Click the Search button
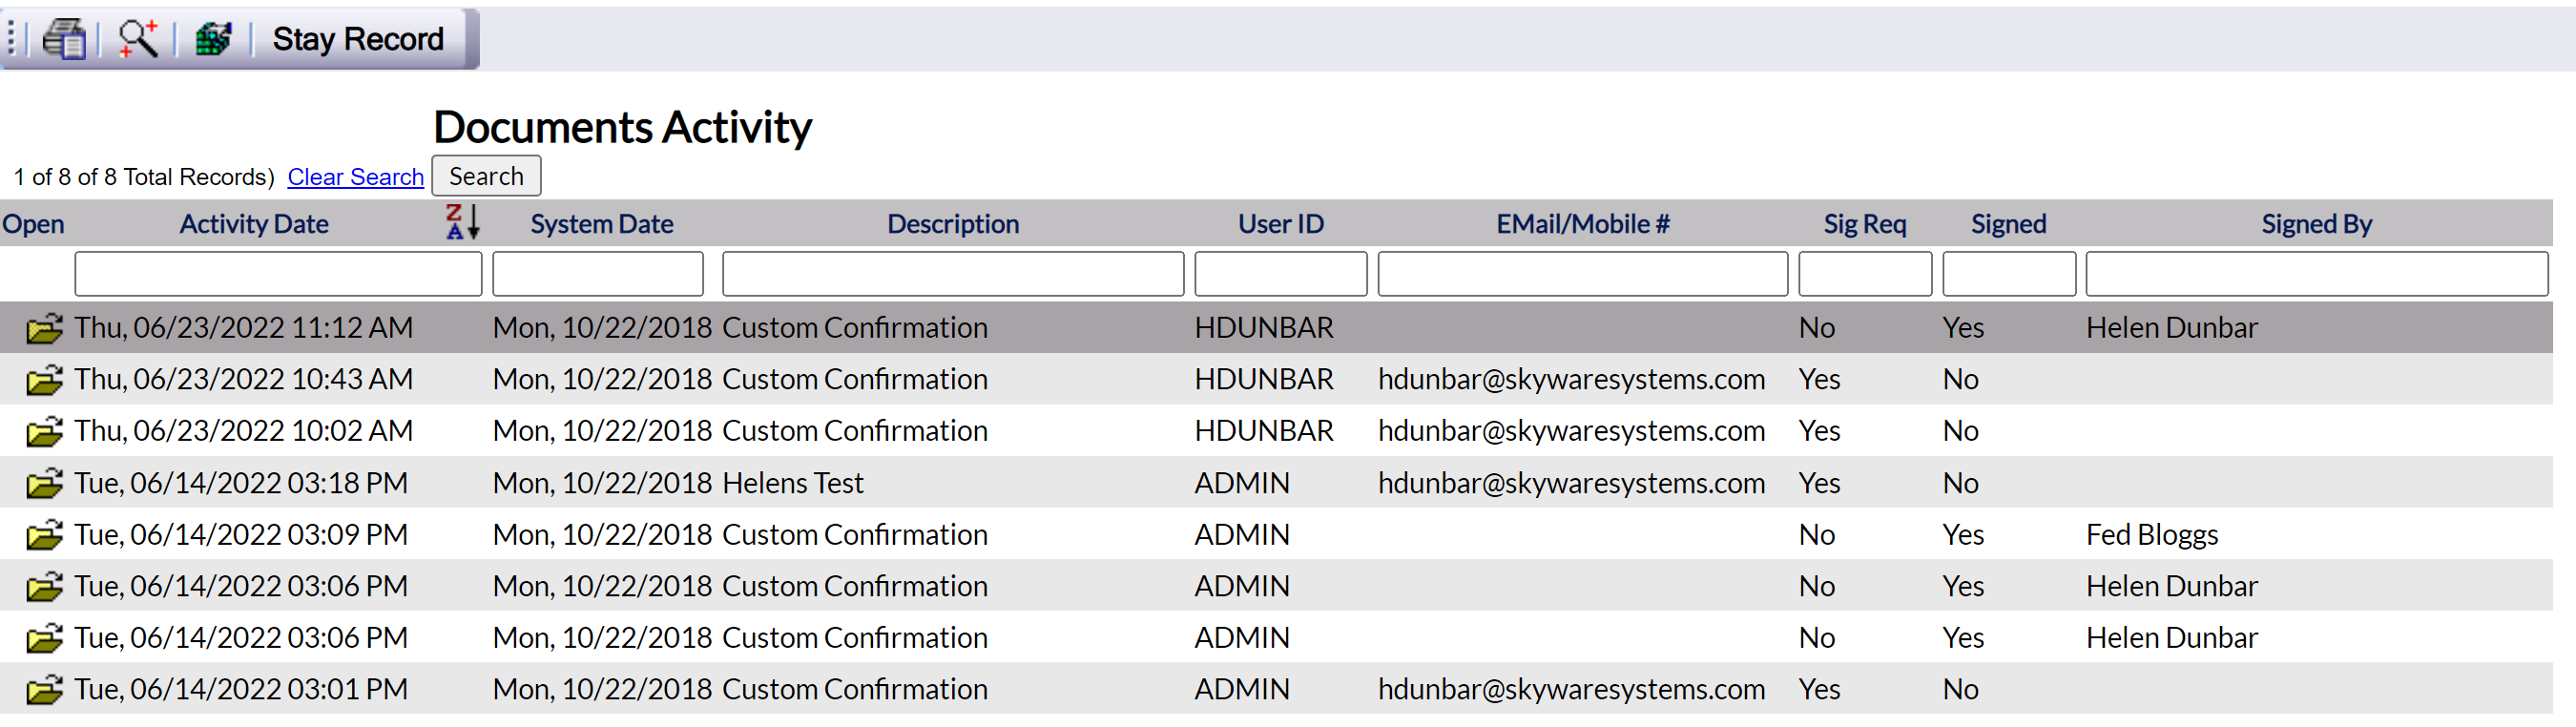 coord(486,176)
